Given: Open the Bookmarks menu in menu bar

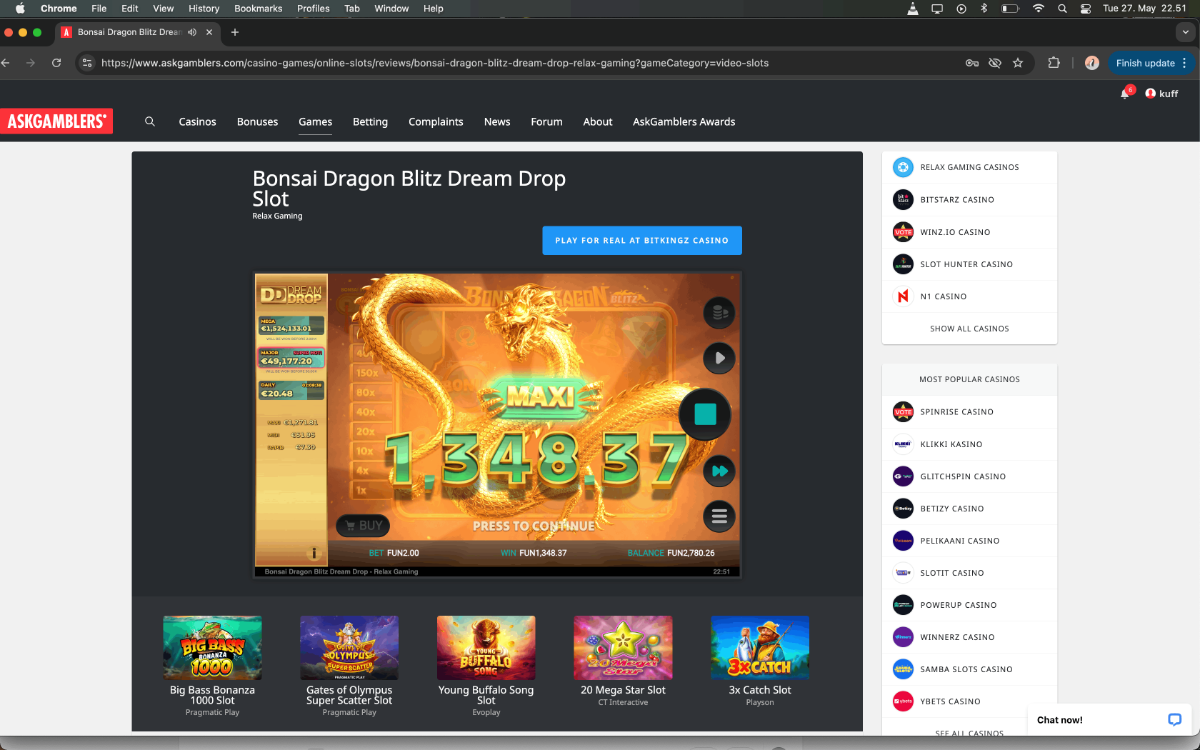Looking at the screenshot, I should (x=258, y=8).
